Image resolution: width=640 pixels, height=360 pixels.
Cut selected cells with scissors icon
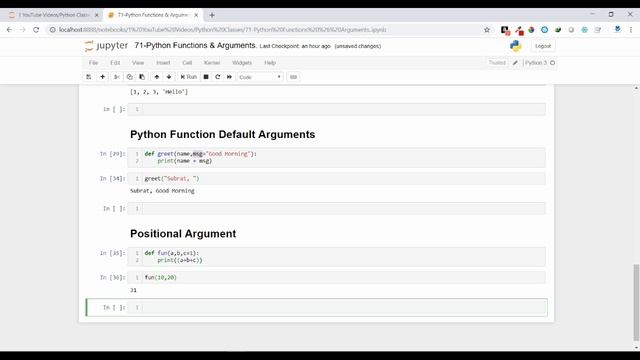(x=117, y=77)
